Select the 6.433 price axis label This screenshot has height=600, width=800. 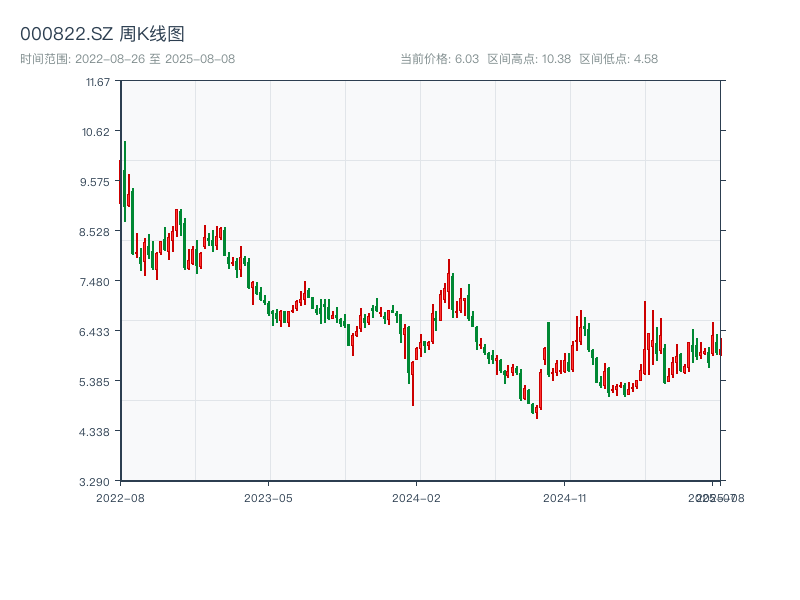point(98,331)
